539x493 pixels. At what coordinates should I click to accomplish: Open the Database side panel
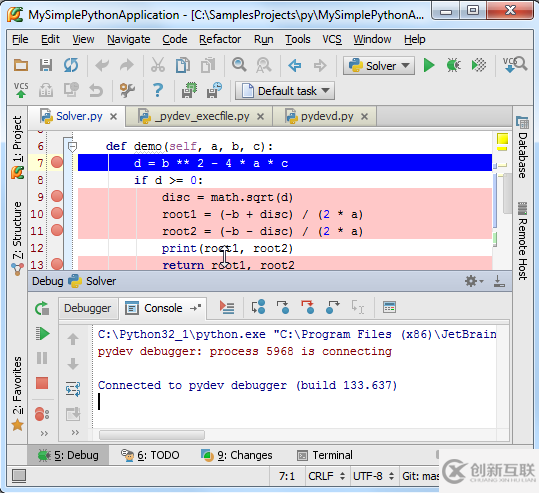point(522,147)
